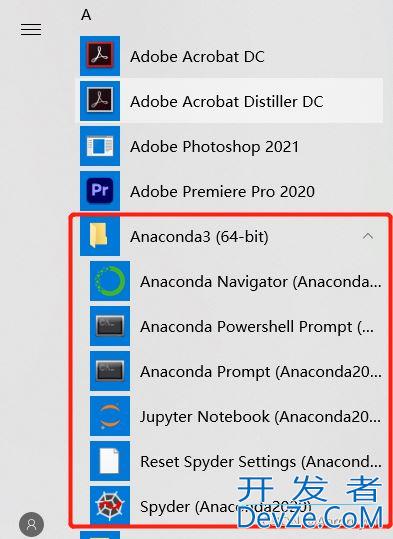Click the Jupyter Notebook icon
The width and height of the screenshot is (393, 539).
click(110, 416)
